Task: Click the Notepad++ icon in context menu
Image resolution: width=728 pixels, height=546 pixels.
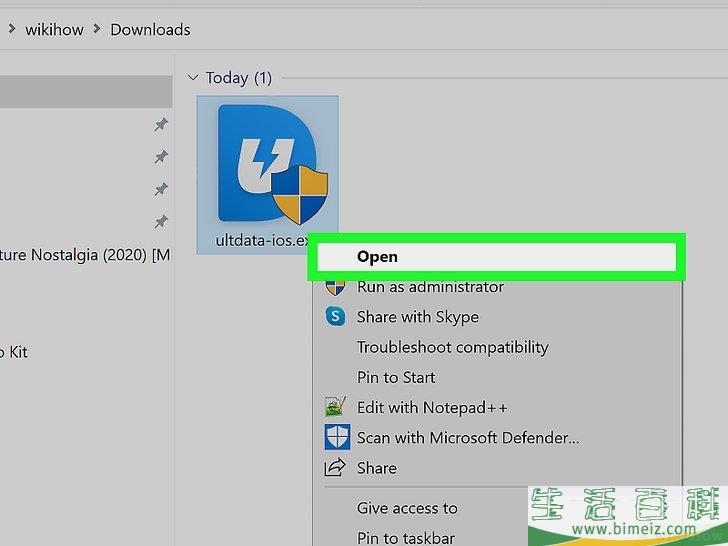Action: pyautogui.click(x=335, y=407)
